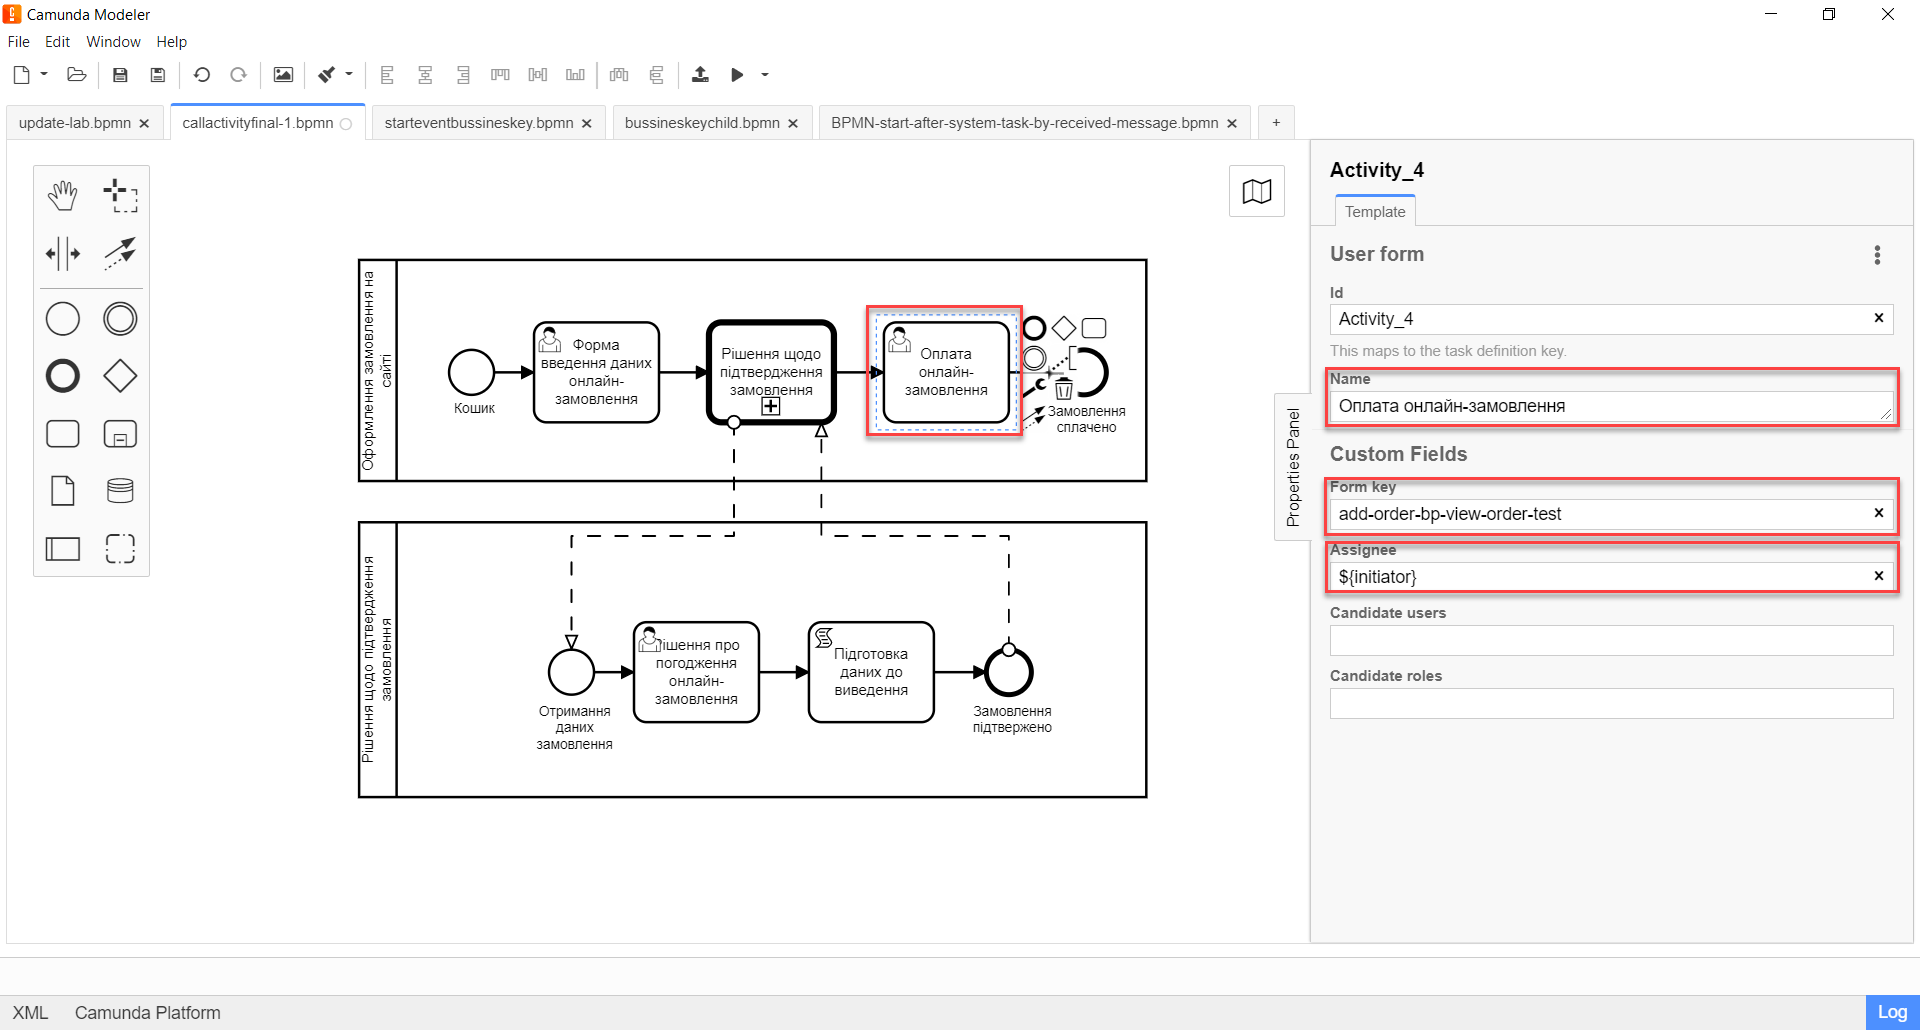
Task: Clear the Form key field
Action: (1879, 513)
